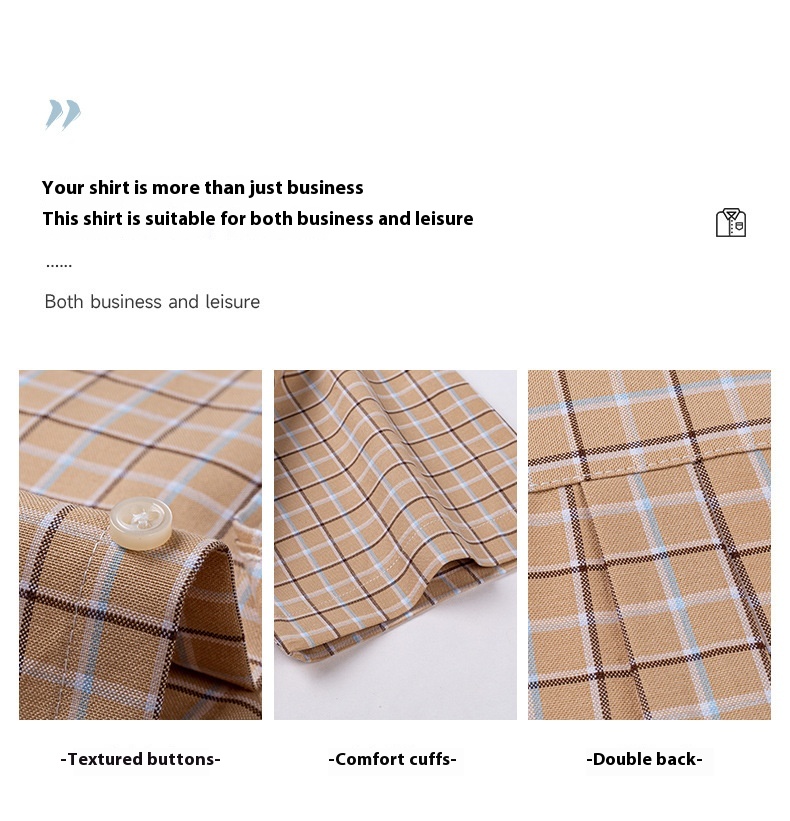Open the Textured buttons photo
The height and width of the screenshot is (821, 790).
click(140, 545)
